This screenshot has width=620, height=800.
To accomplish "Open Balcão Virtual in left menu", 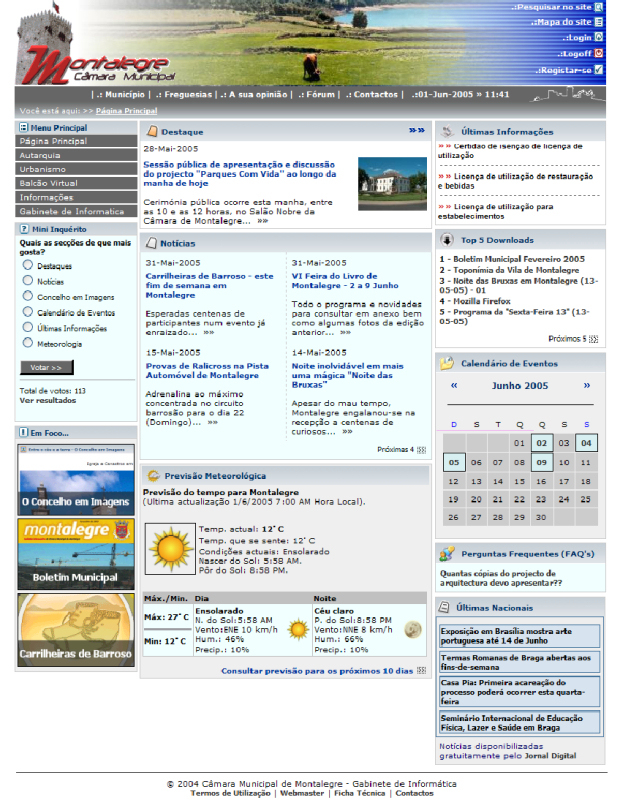I will [76, 183].
